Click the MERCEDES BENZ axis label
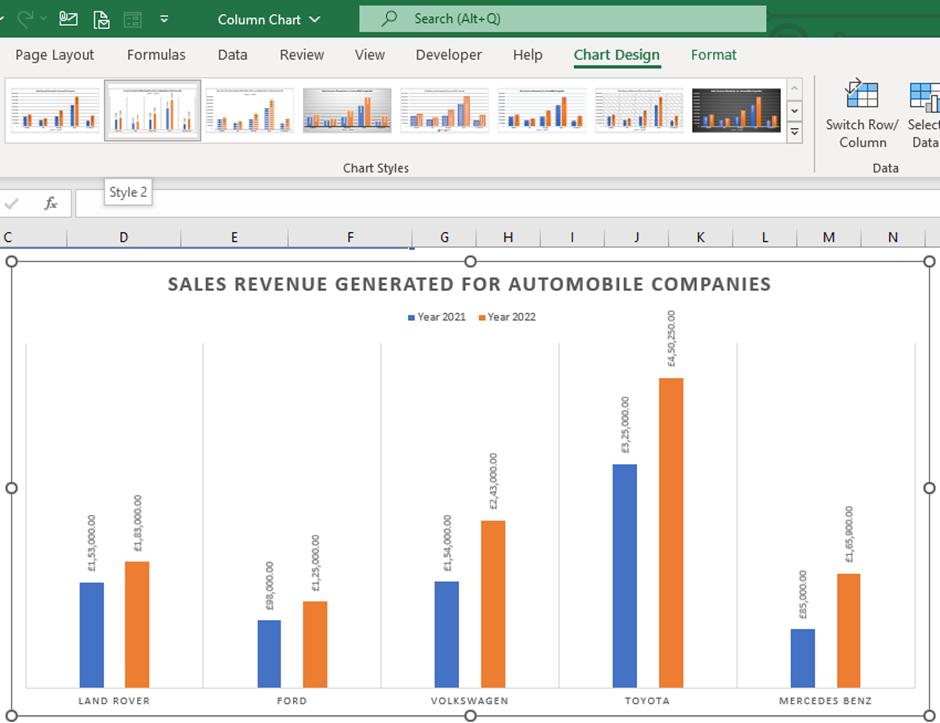 pyautogui.click(x=825, y=701)
